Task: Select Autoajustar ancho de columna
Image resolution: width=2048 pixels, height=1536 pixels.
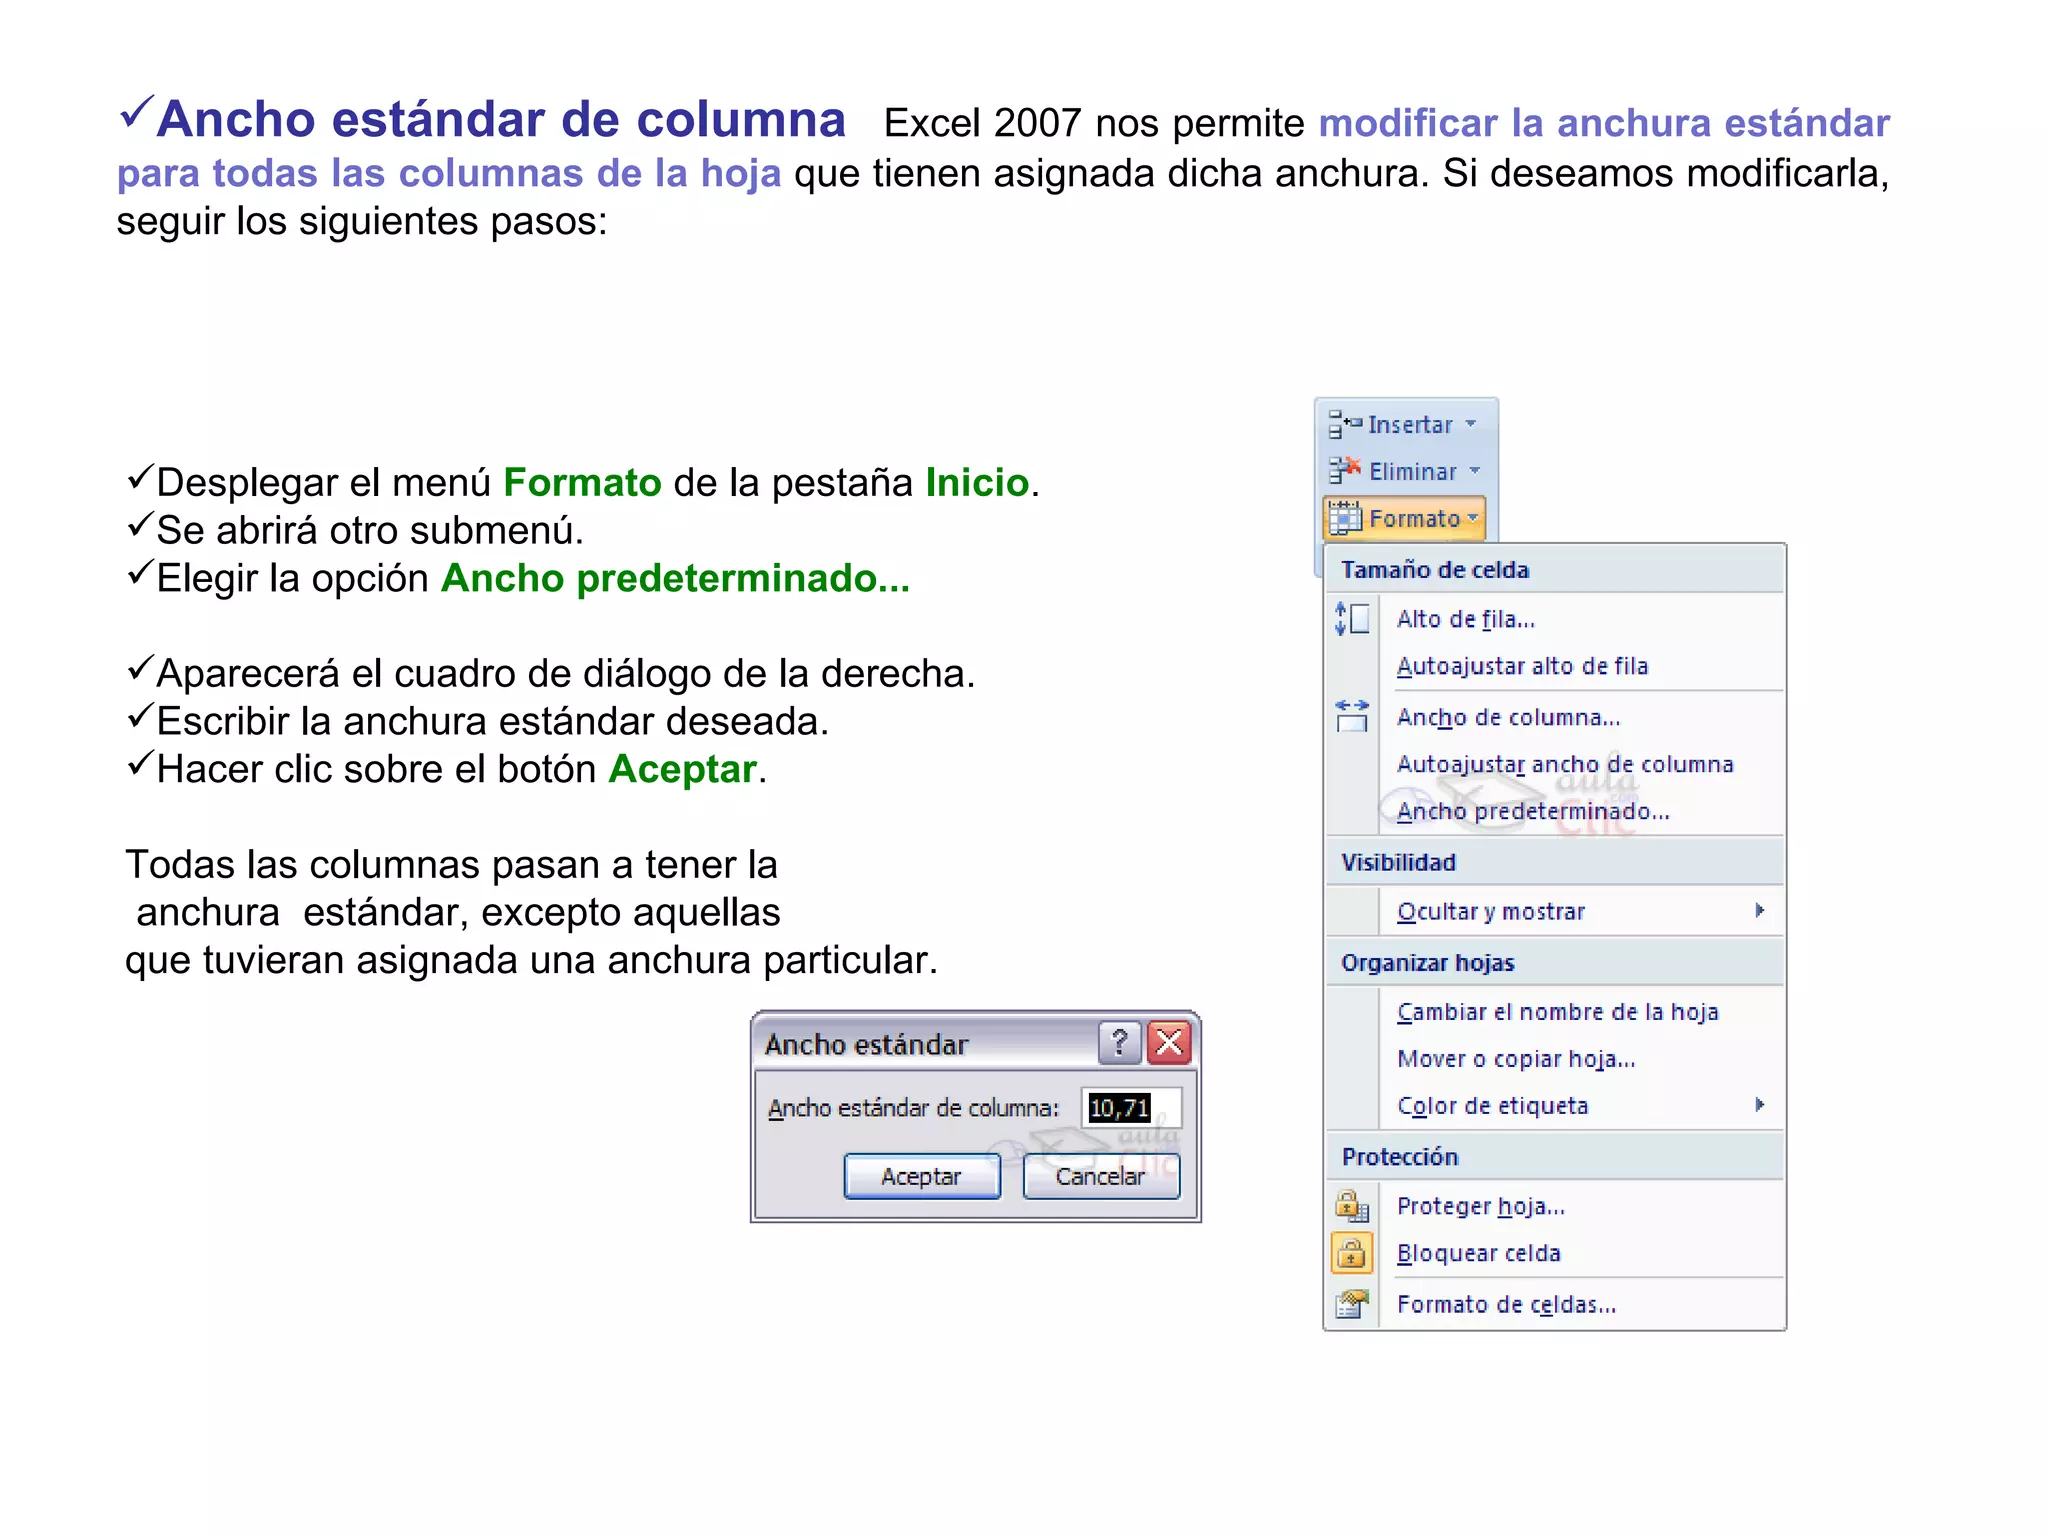Action: click(1565, 764)
